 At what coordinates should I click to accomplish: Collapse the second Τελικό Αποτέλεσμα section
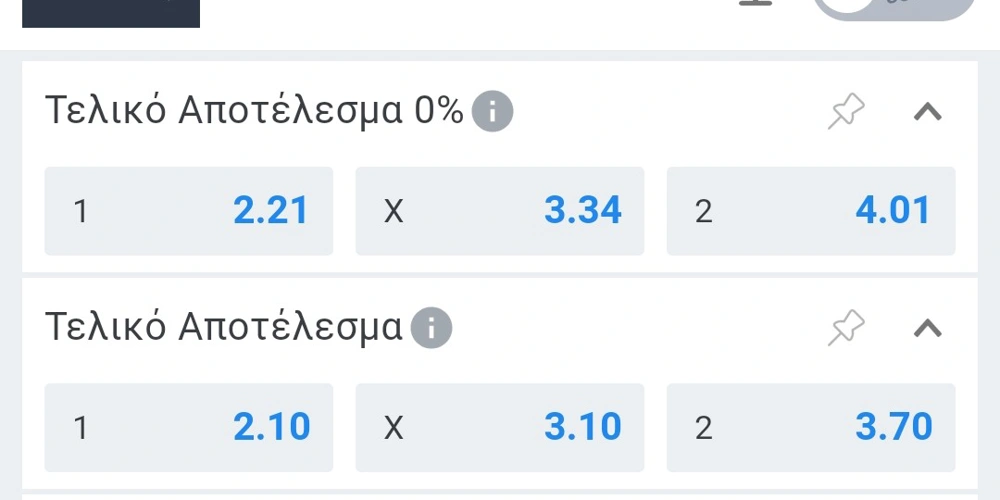click(928, 328)
